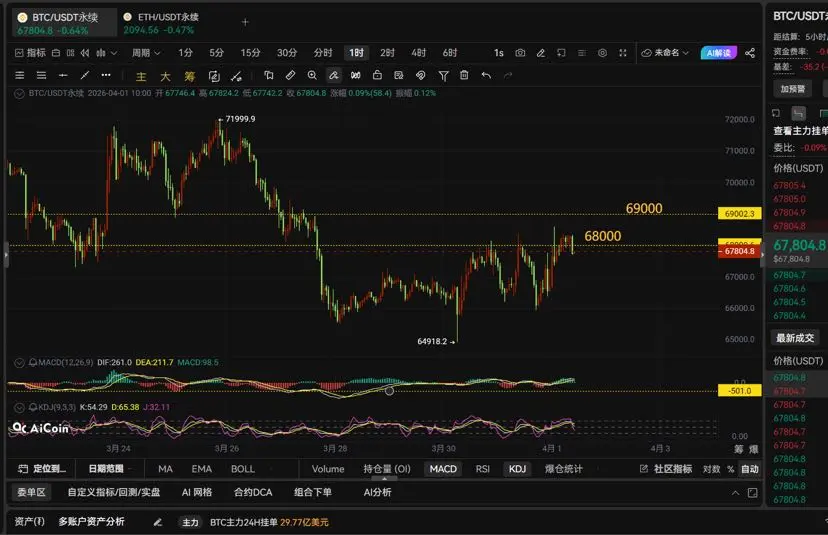This screenshot has height=535, width=828.
Task: Open the 周期 period dropdown
Action: 146,53
